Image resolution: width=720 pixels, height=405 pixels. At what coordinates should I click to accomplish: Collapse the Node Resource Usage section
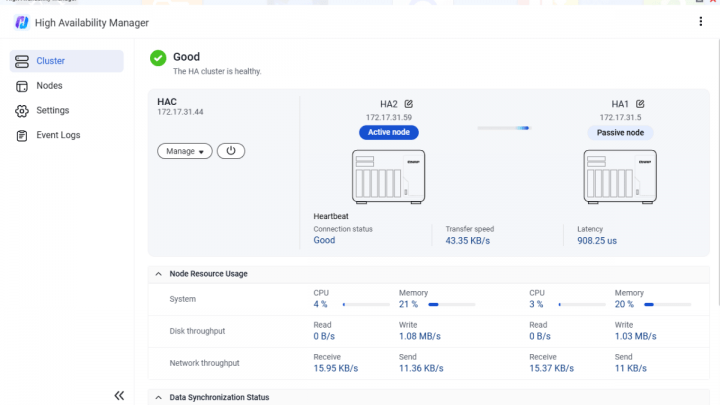tap(159, 273)
